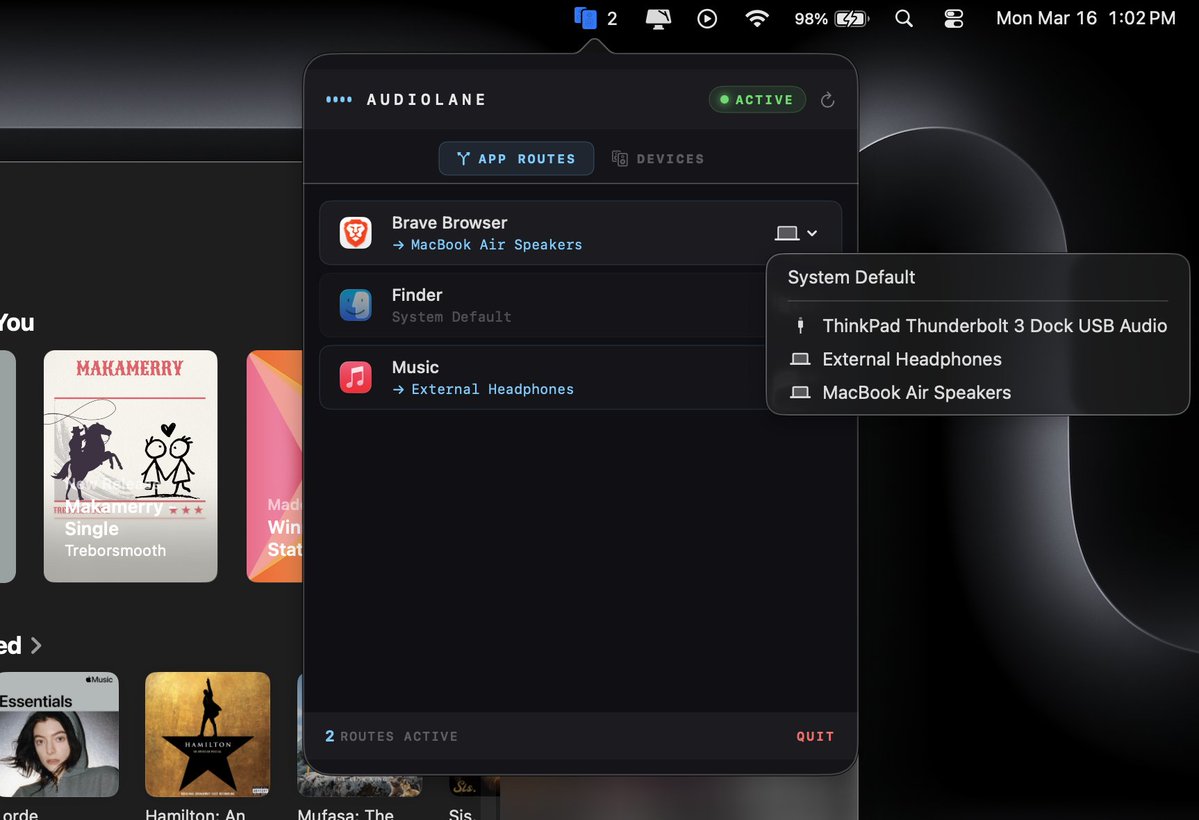Expand the section chevron in Music window
The image size is (1199, 820).
(x=36, y=646)
